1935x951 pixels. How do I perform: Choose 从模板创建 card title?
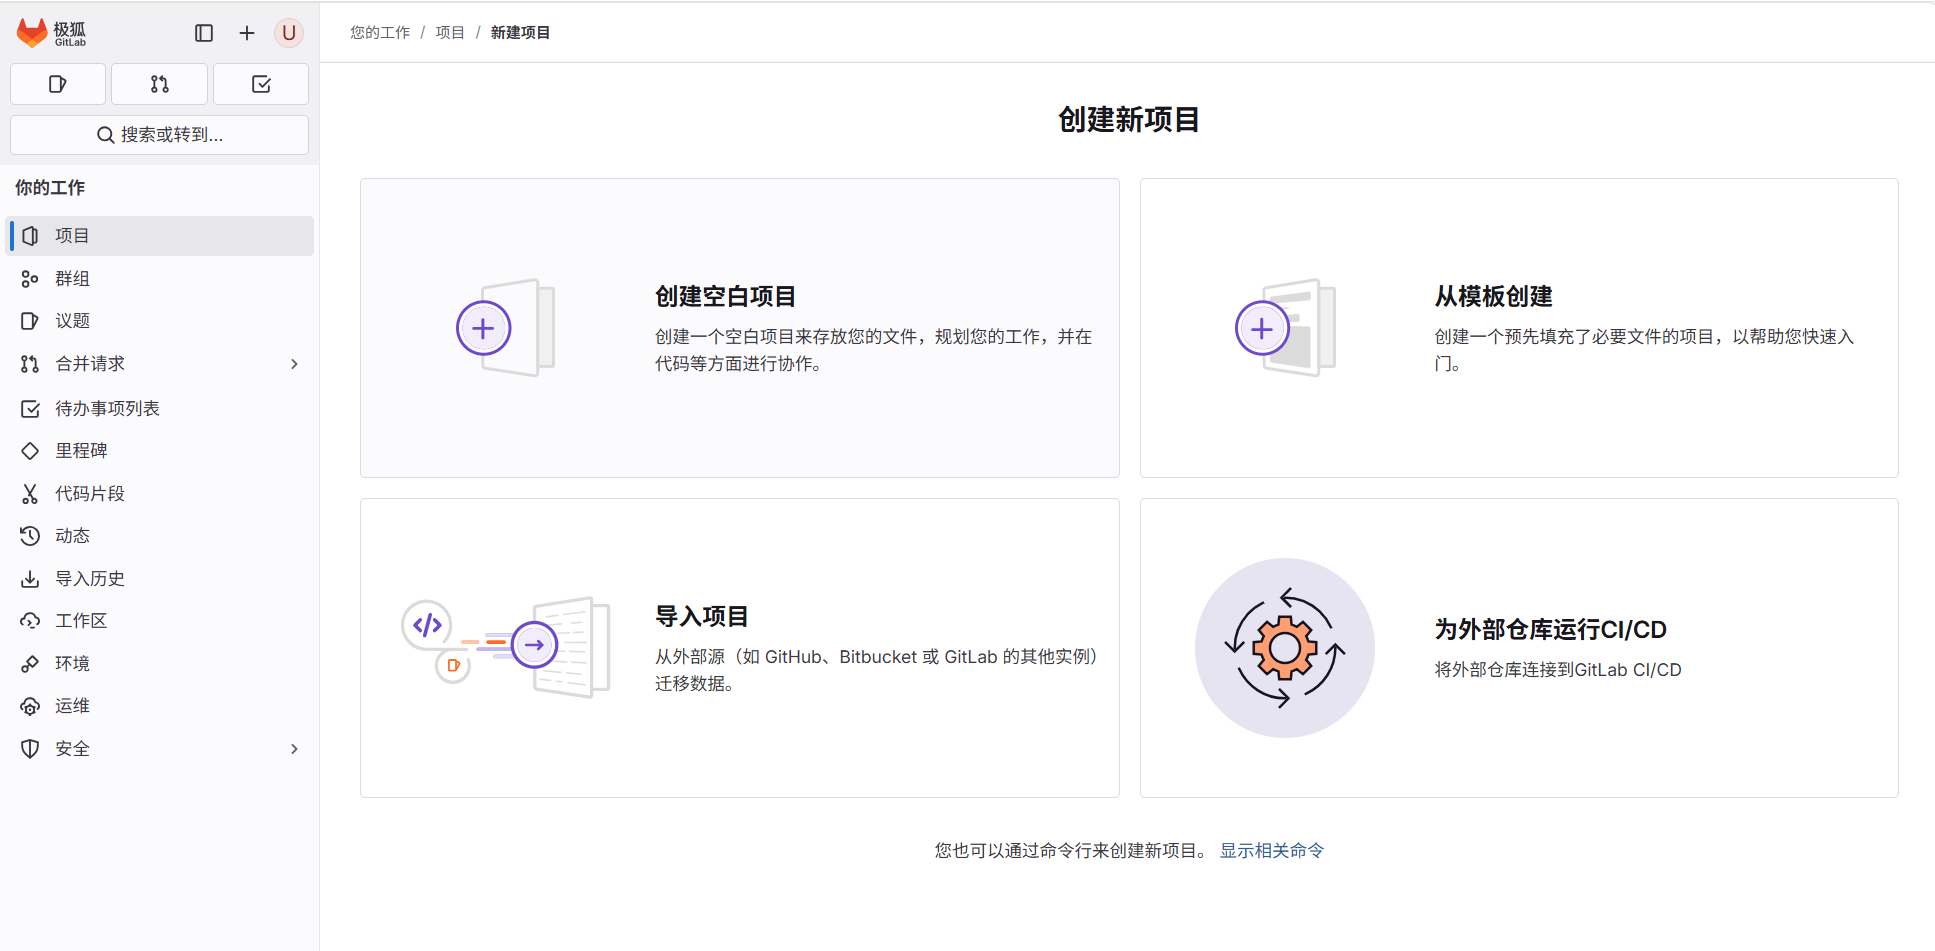[x=1493, y=297]
